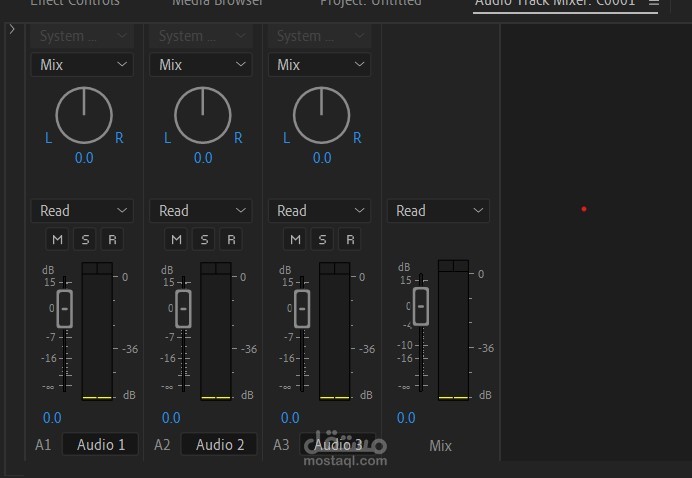Click Audio 2 track name field
The image size is (692, 478).
[219, 444]
